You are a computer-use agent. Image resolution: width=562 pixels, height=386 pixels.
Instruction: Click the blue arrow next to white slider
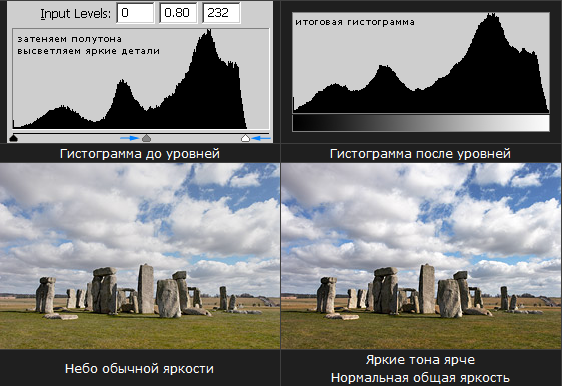click(261, 138)
